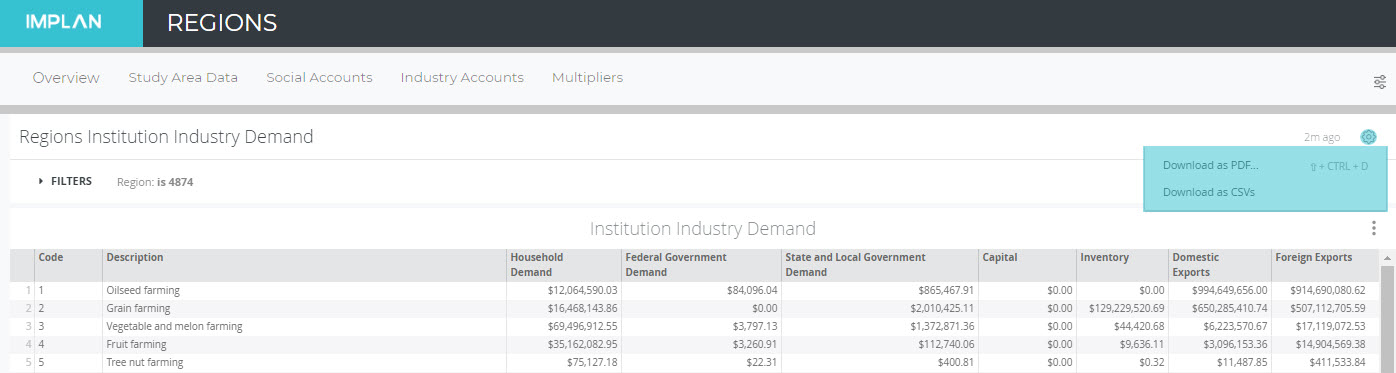Click the value $22.31

tap(762, 362)
